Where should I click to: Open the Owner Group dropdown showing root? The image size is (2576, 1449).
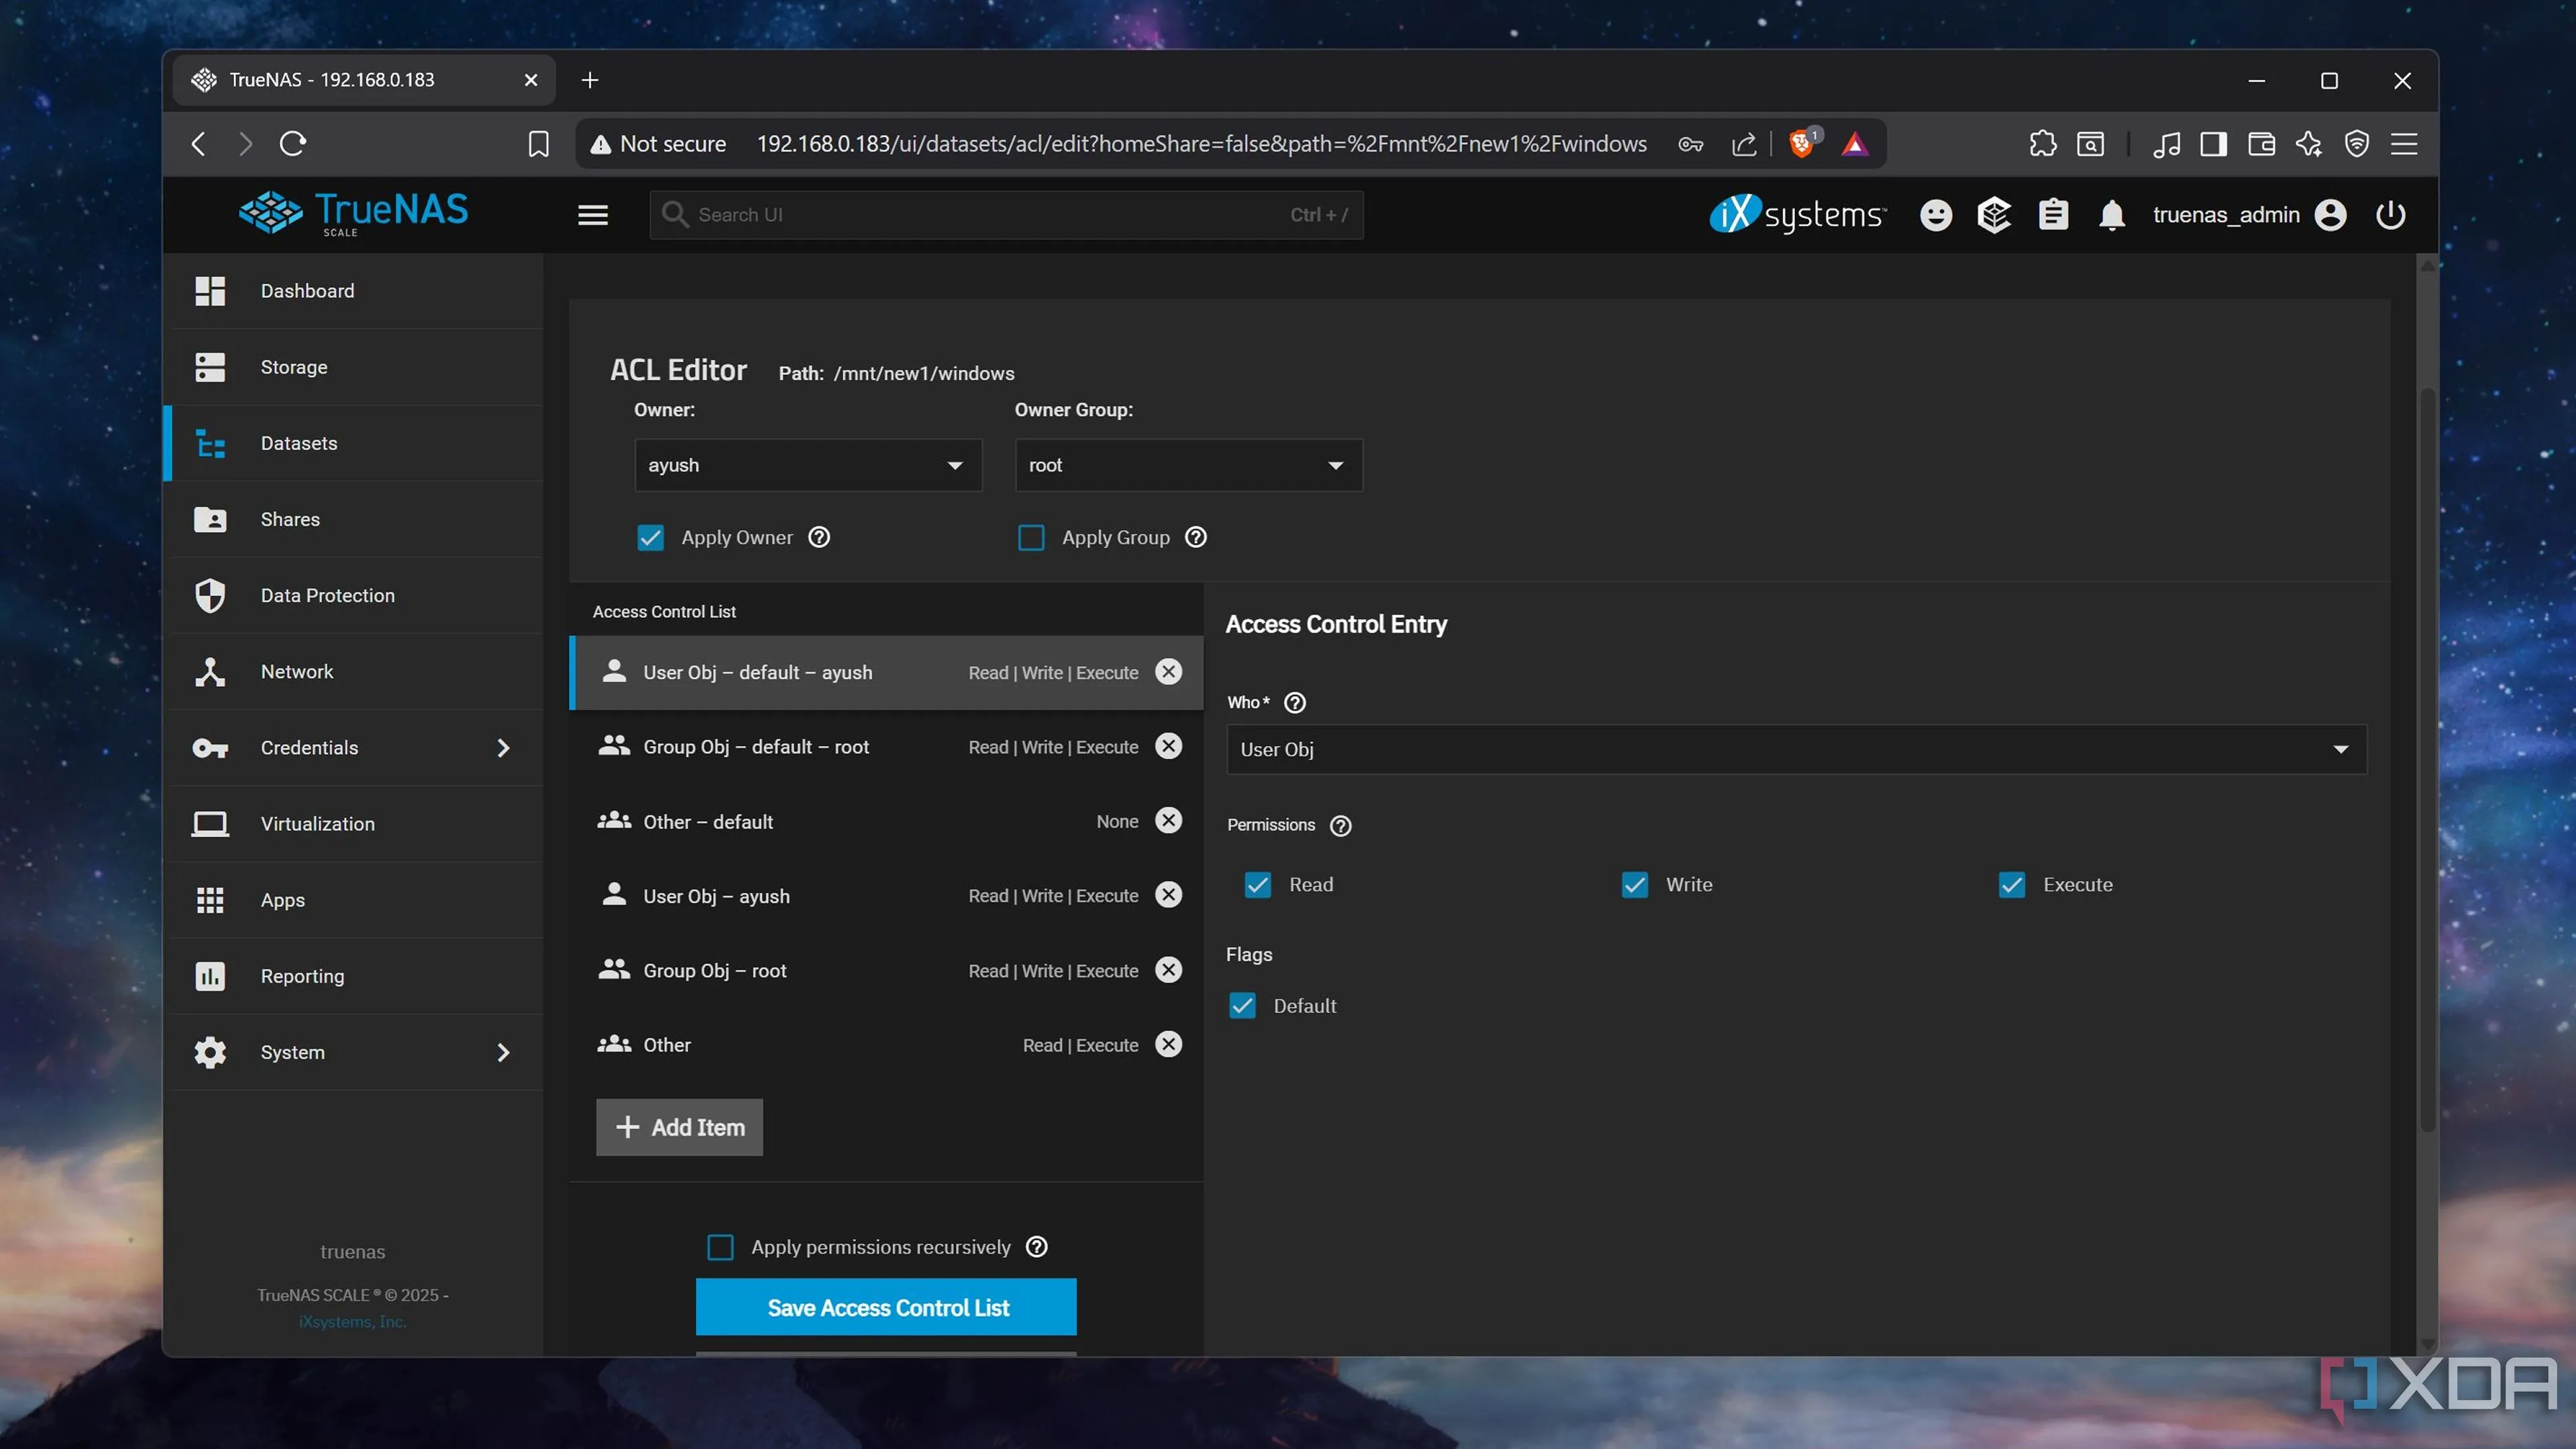pyautogui.click(x=1188, y=465)
